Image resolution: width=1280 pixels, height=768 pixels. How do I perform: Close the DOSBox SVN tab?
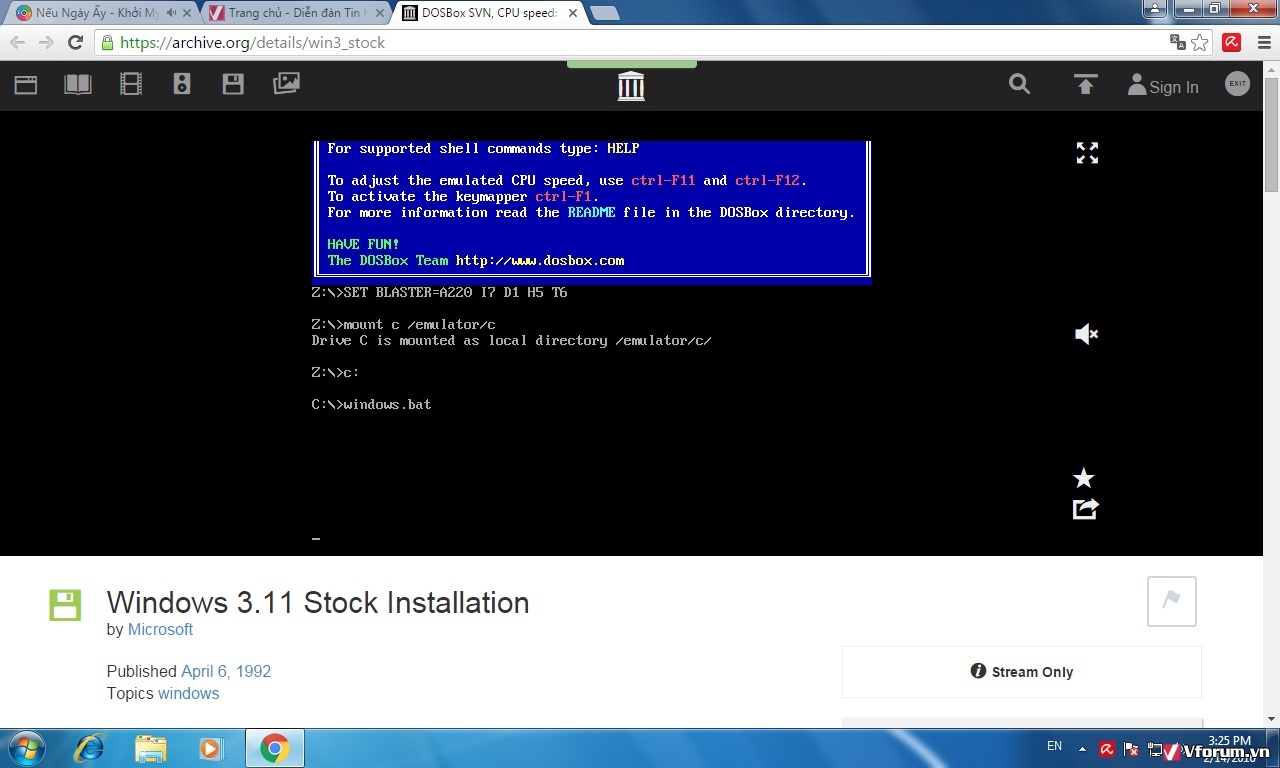(x=571, y=13)
